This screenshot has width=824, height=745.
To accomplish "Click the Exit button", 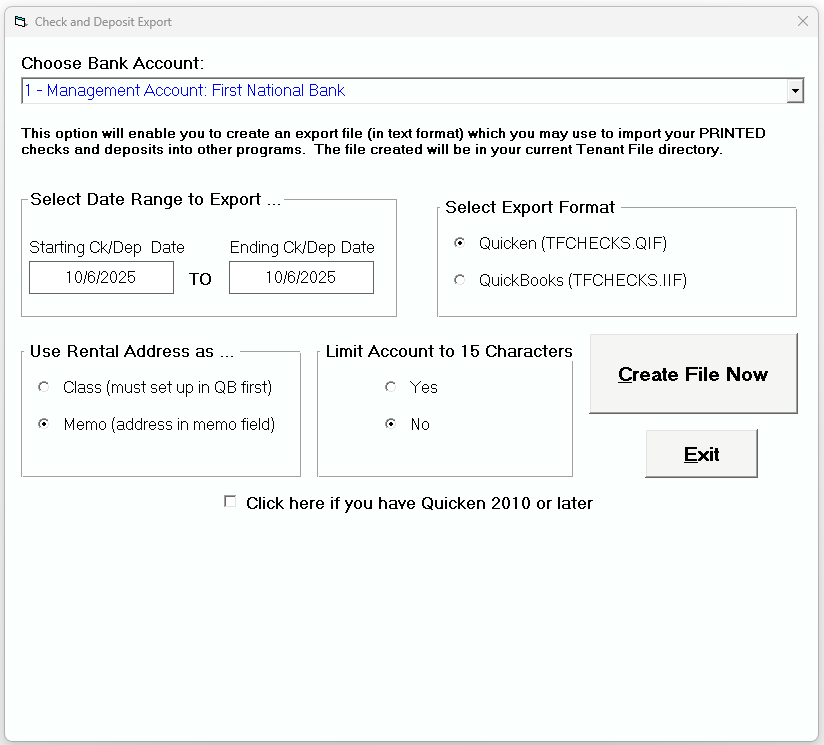I will coord(701,453).
